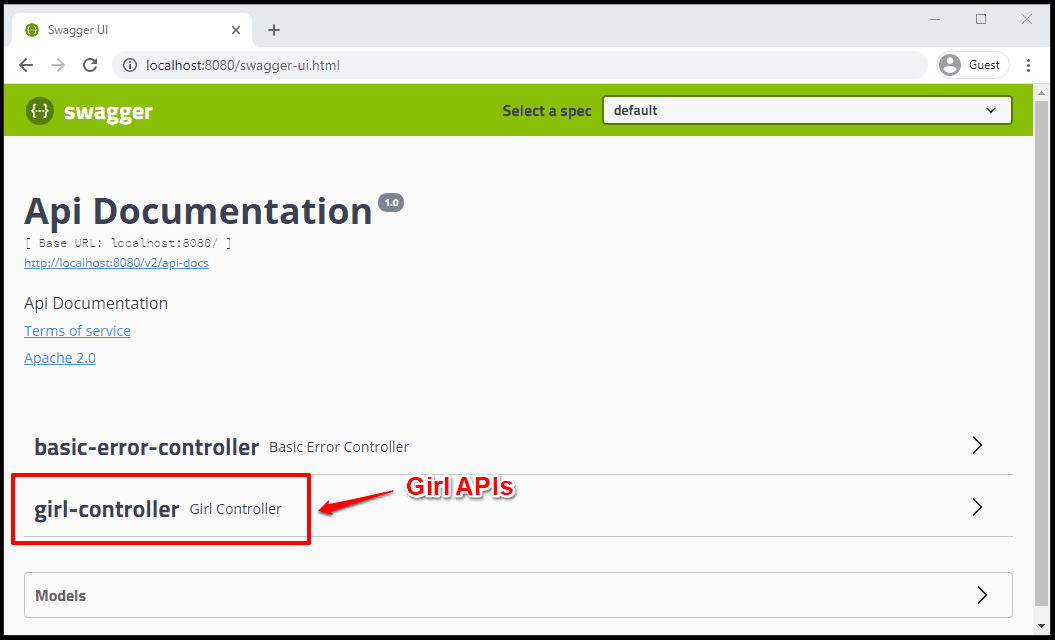Click the browser forward arrow
Screen dimensions: 1055x640
click(59, 65)
